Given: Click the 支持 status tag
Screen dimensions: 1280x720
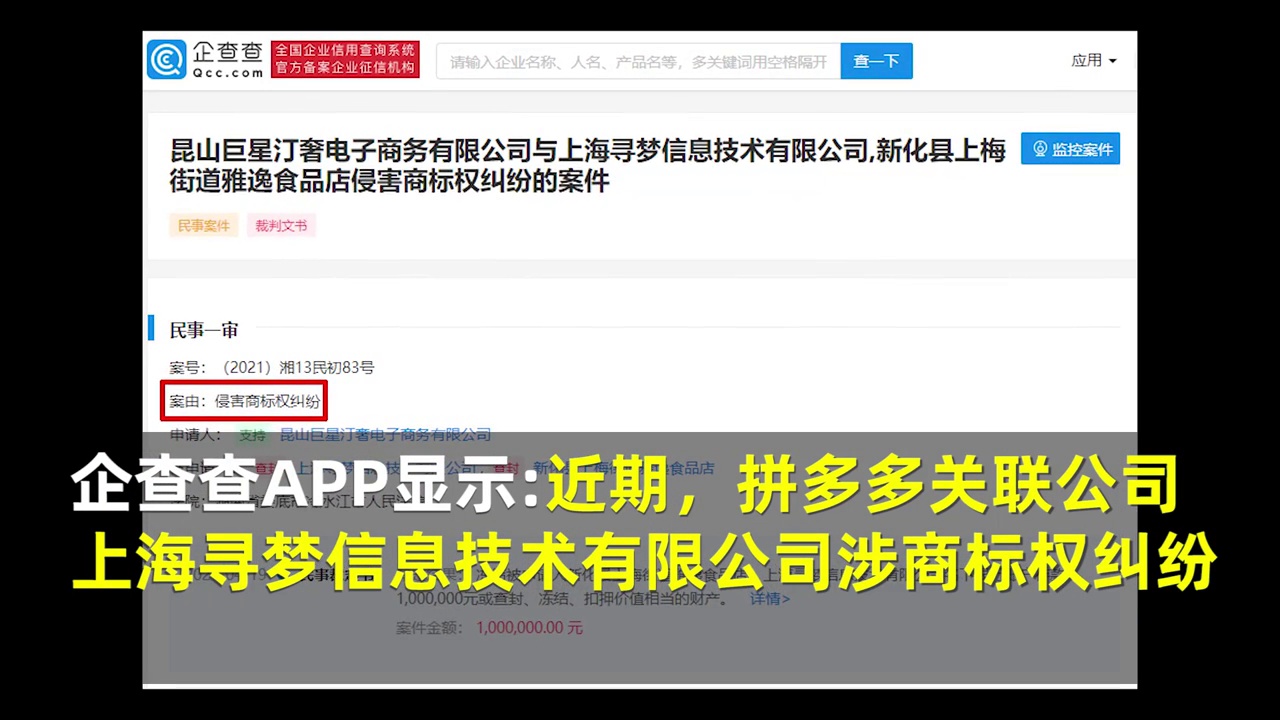Looking at the screenshot, I should tap(252, 435).
